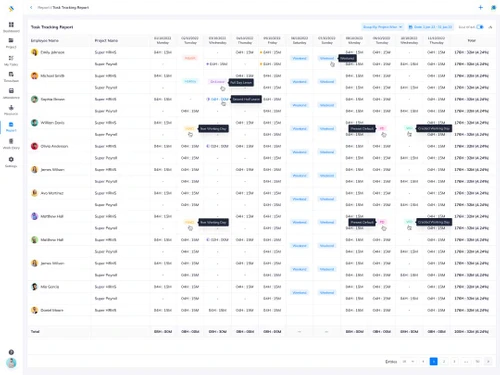Click the grand total in Total row

[x=471, y=332]
